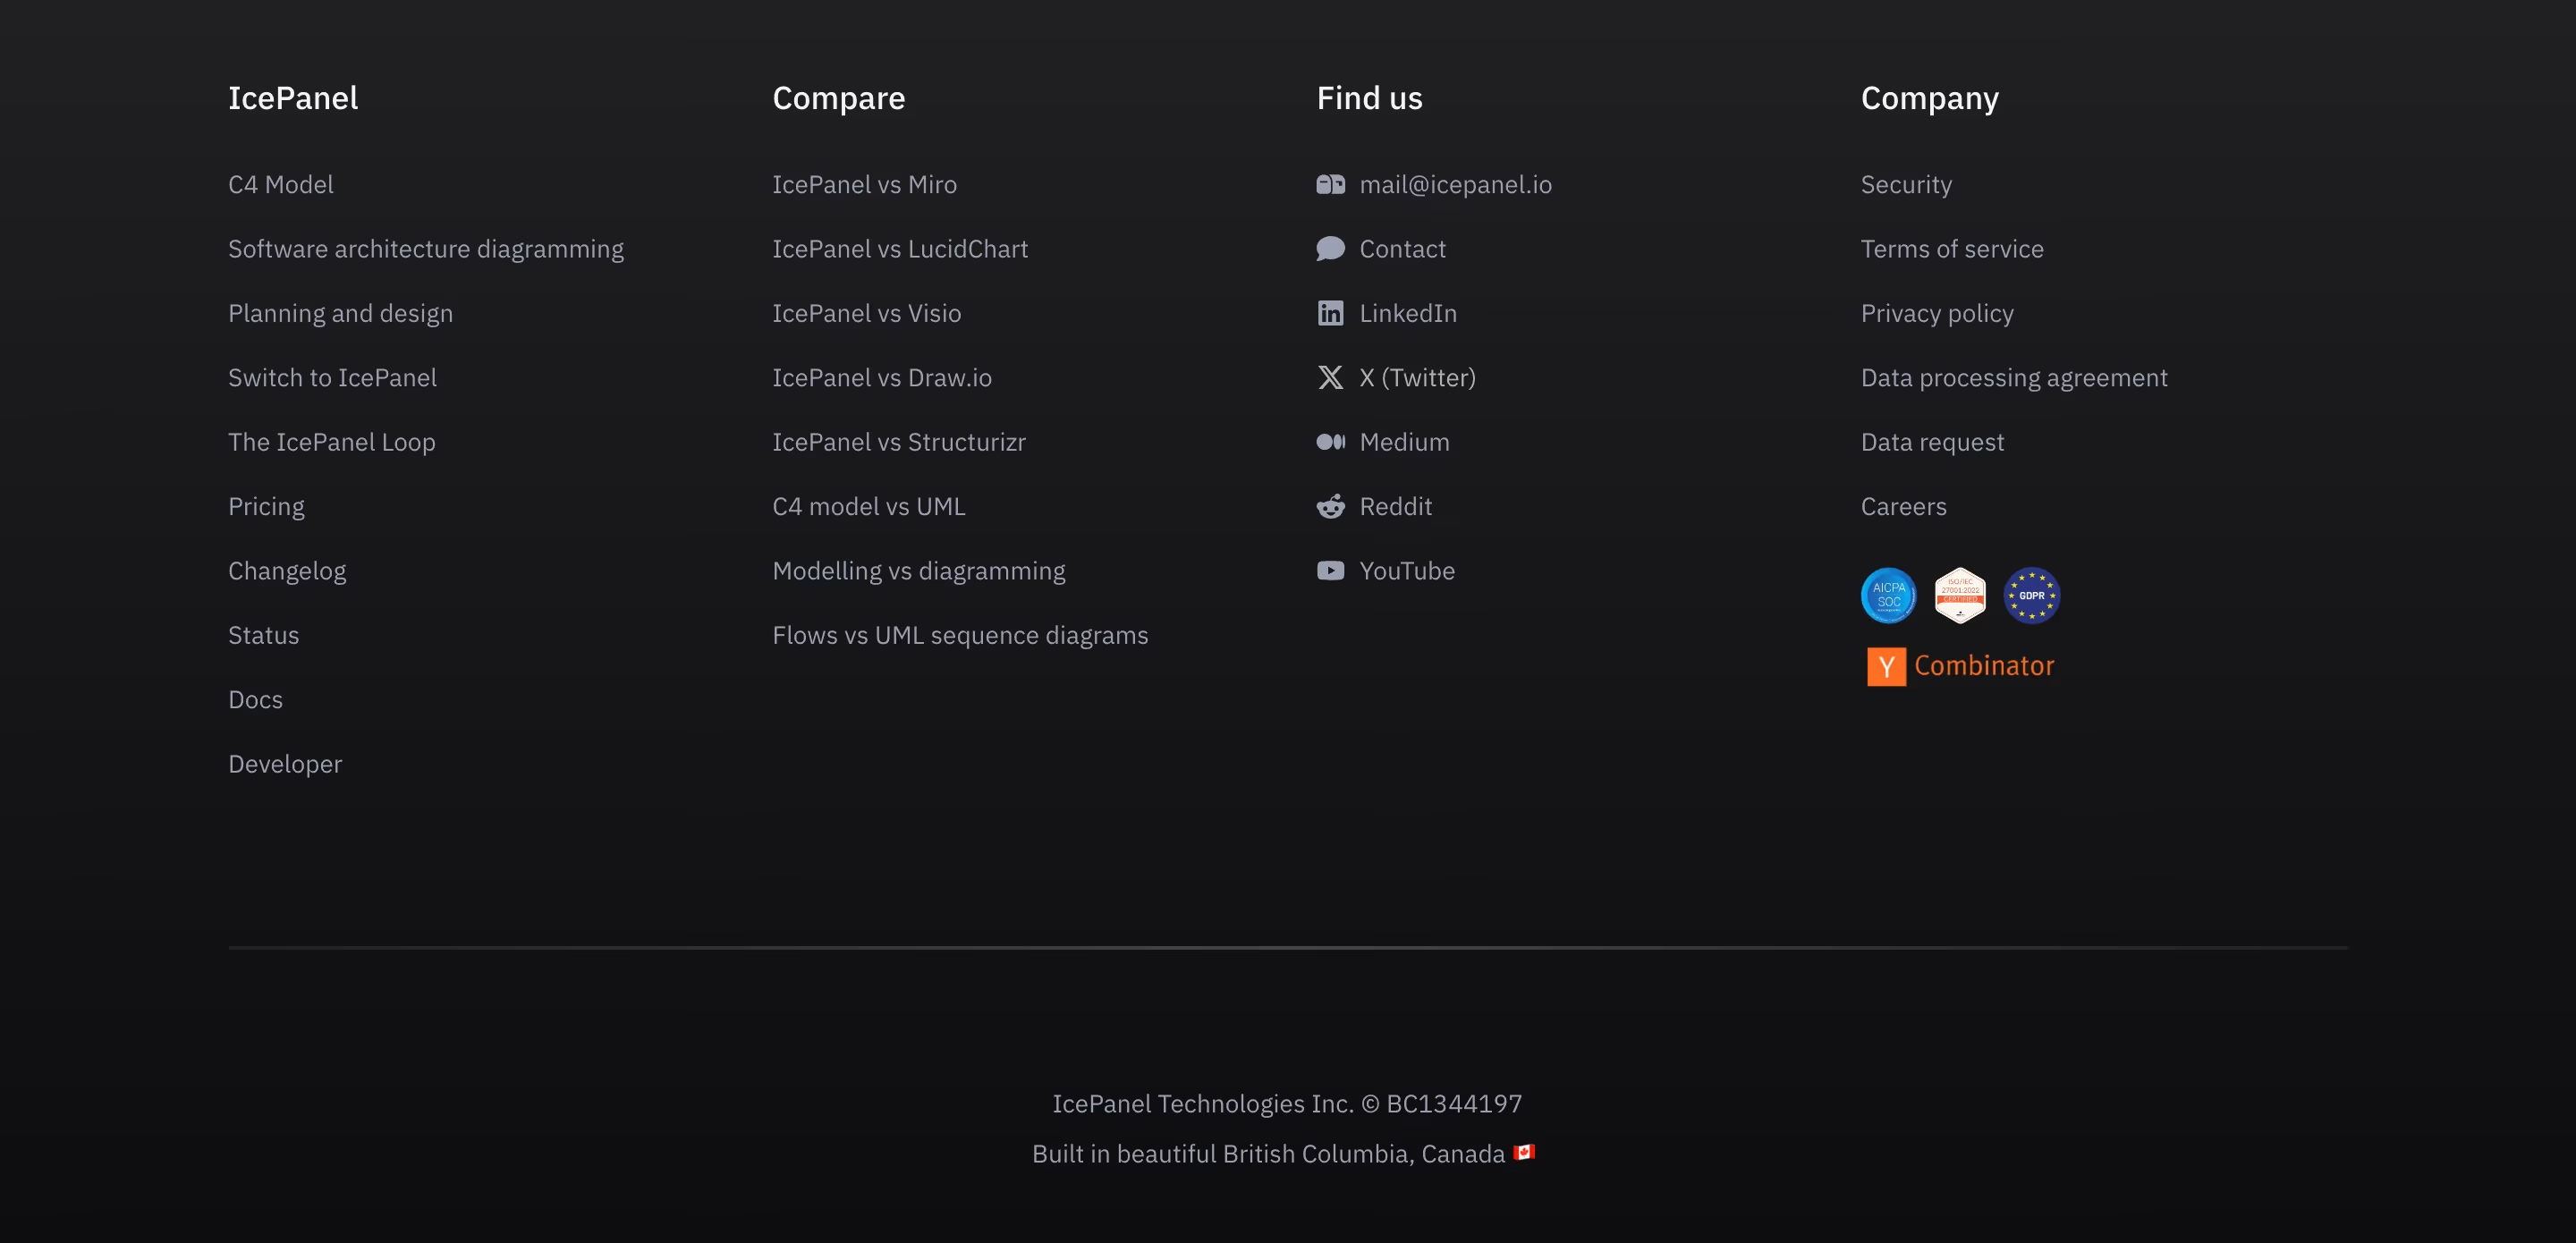
Task: Open IcePanel vs LucidChart comparison
Action: click(900, 248)
